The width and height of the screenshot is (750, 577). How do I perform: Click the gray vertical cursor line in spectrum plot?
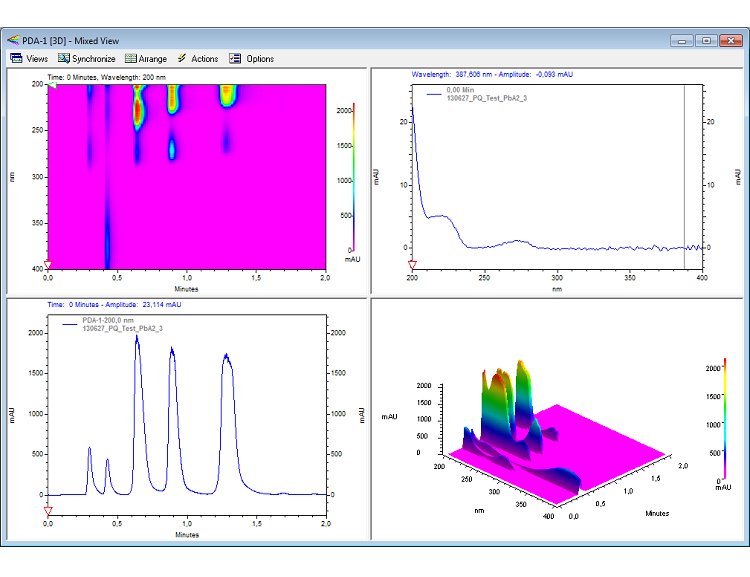(685, 176)
